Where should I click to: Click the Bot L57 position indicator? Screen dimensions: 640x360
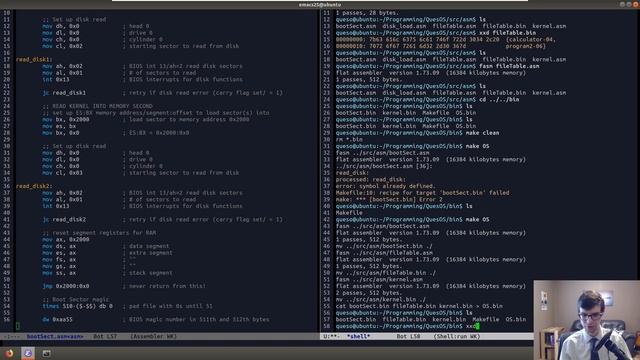tap(105, 336)
